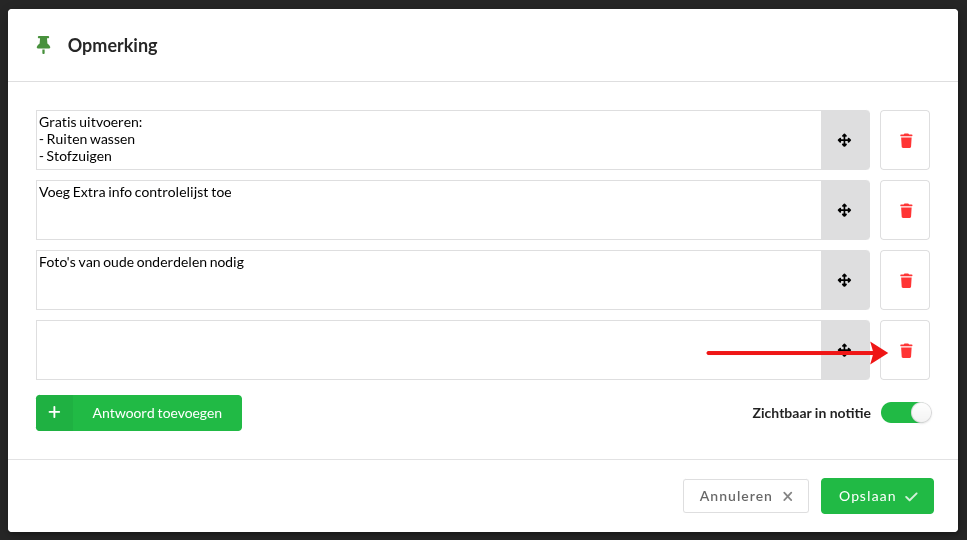Click the plus icon to add answer

[x=55, y=412]
